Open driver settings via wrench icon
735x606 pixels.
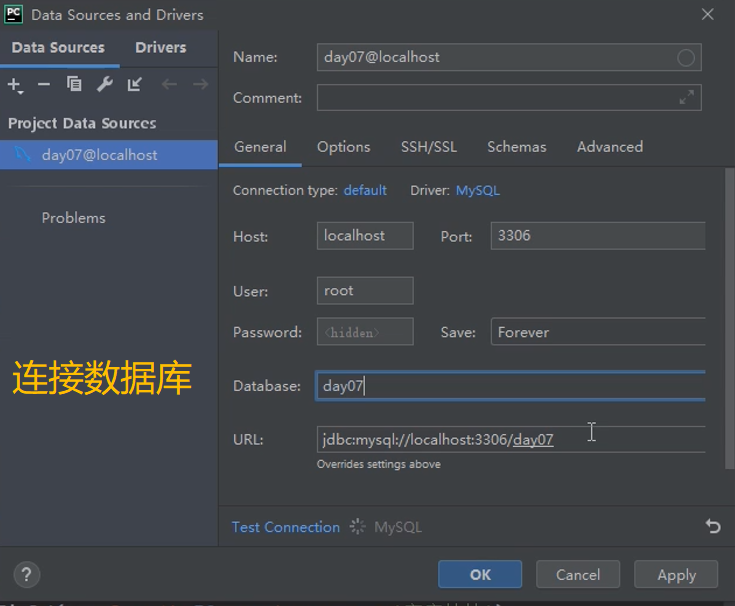(105, 84)
